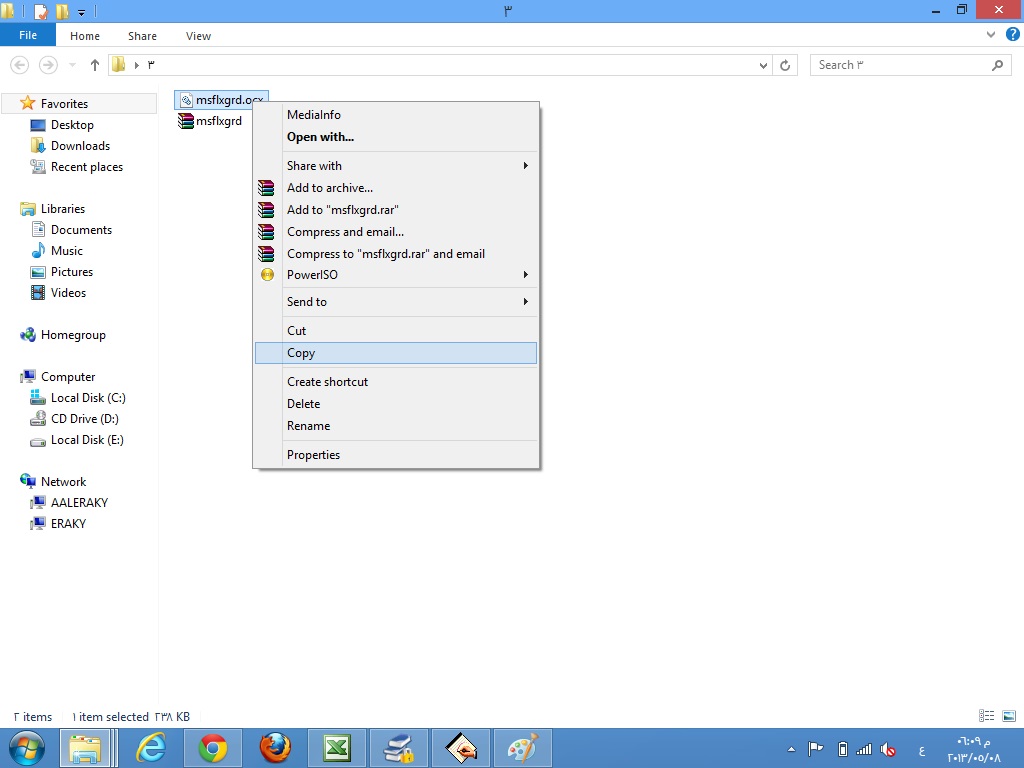1024x768 pixels.
Task: Open the quick access toolbar customize dropdown
Action: tap(82, 12)
